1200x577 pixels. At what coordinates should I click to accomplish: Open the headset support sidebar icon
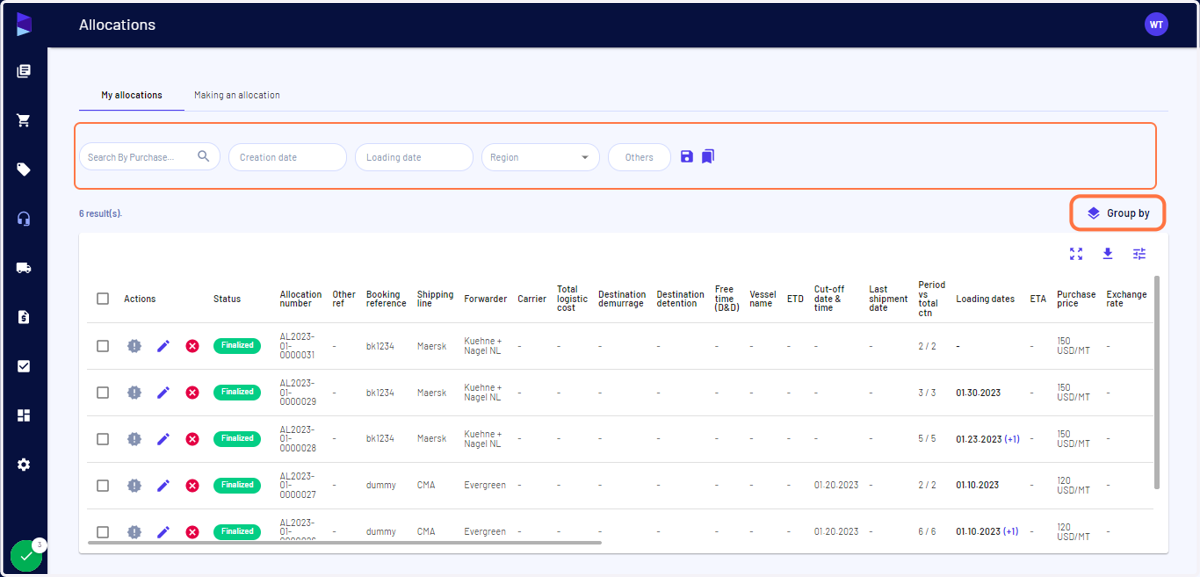(24, 218)
